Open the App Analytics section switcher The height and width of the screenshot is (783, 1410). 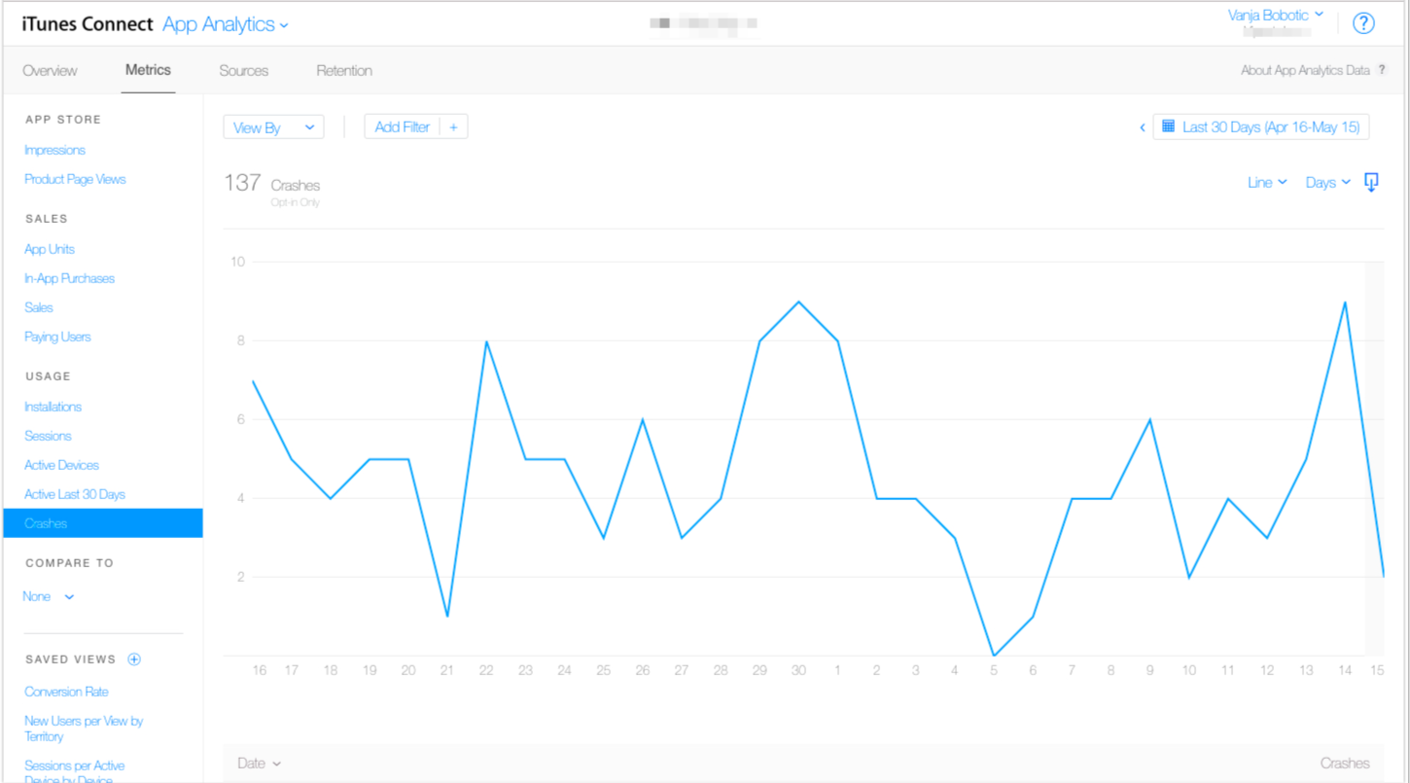(225, 25)
